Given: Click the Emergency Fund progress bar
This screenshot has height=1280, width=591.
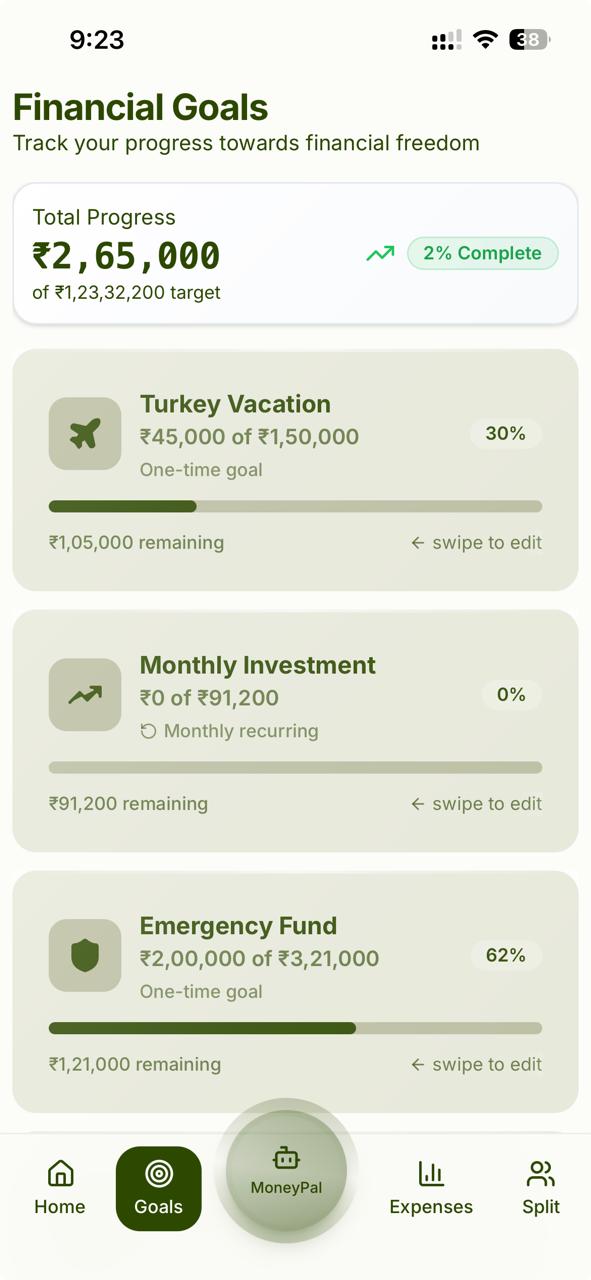Looking at the screenshot, I should 295,1028.
